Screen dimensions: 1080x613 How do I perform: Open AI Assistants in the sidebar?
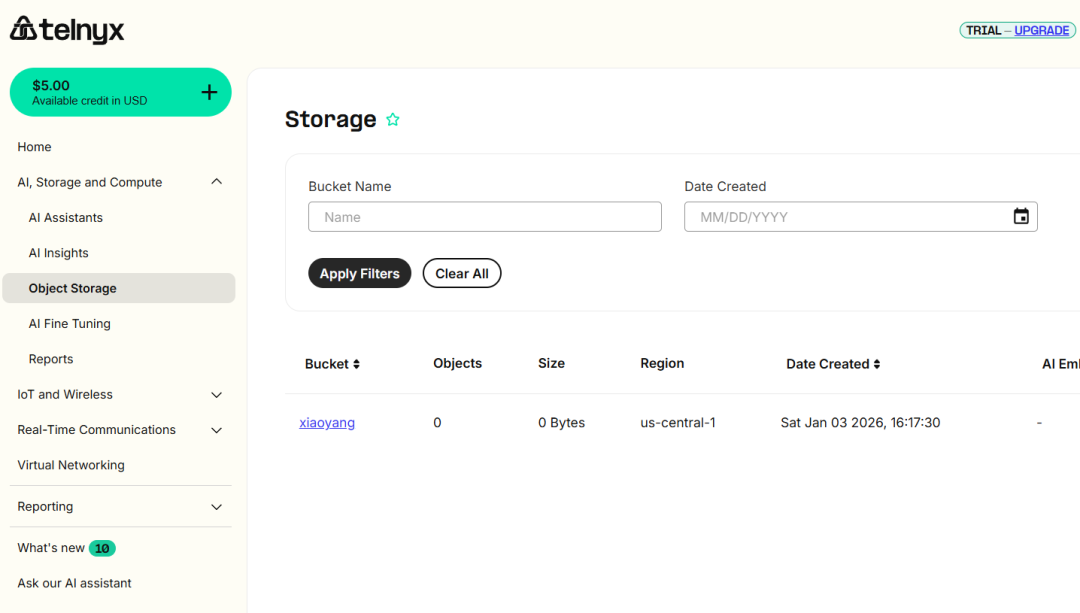tap(66, 218)
